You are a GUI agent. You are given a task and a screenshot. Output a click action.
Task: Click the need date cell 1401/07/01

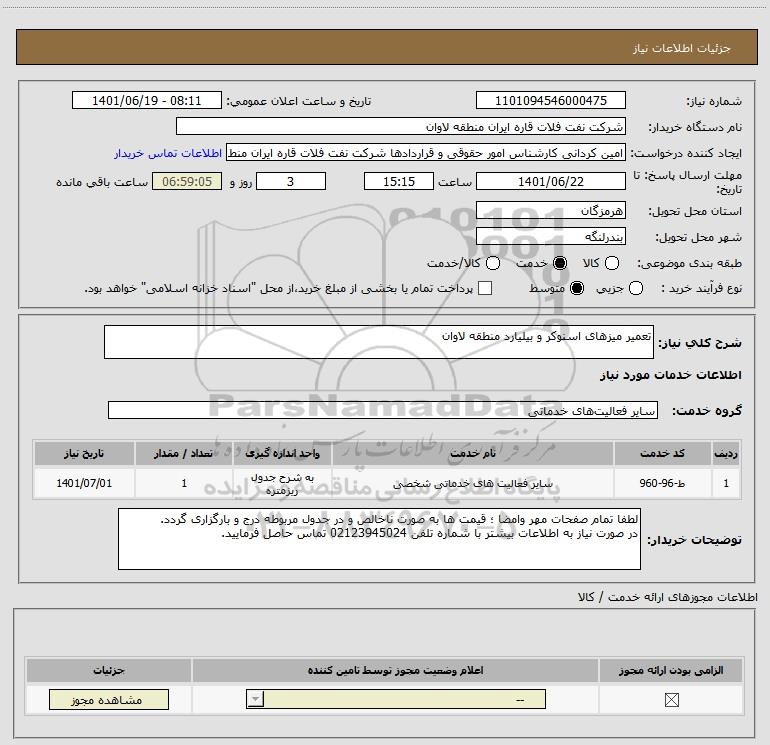tap(84, 483)
